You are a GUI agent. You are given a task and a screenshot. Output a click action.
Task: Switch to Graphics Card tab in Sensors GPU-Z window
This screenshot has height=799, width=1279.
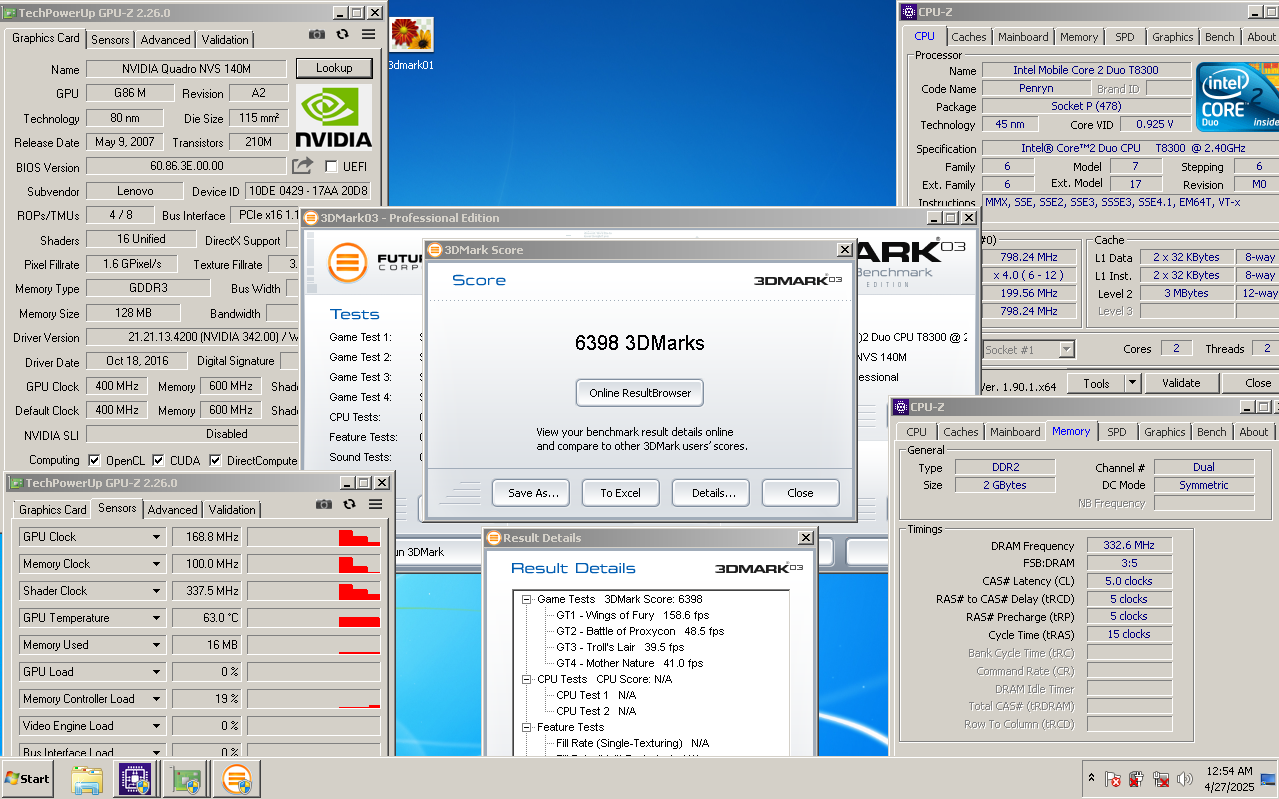point(53,510)
